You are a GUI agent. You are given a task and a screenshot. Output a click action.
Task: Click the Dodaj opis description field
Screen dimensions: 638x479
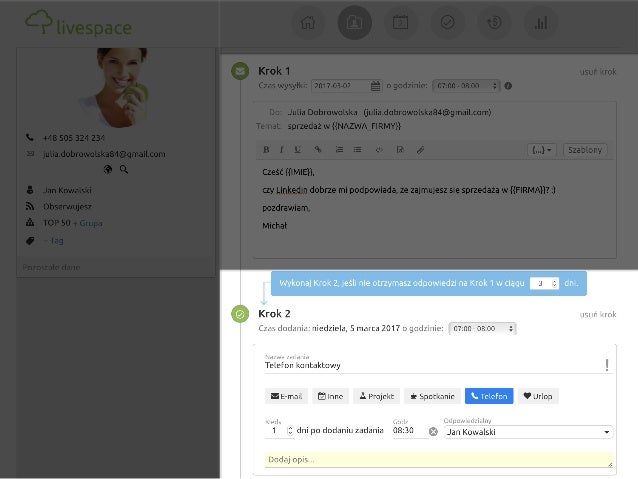[438, 459]
